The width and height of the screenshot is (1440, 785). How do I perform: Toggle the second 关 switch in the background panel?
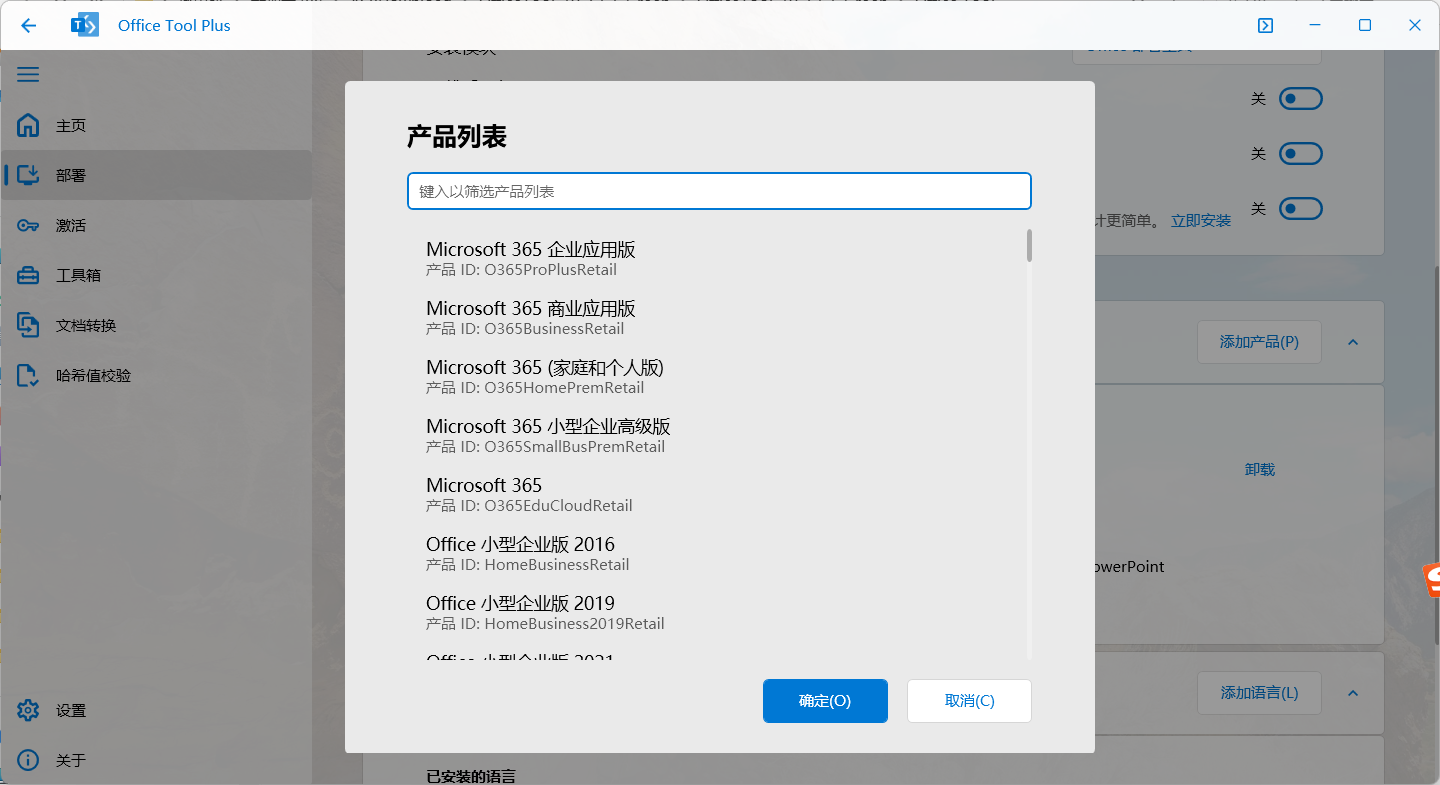click(x=1301, y=154)
